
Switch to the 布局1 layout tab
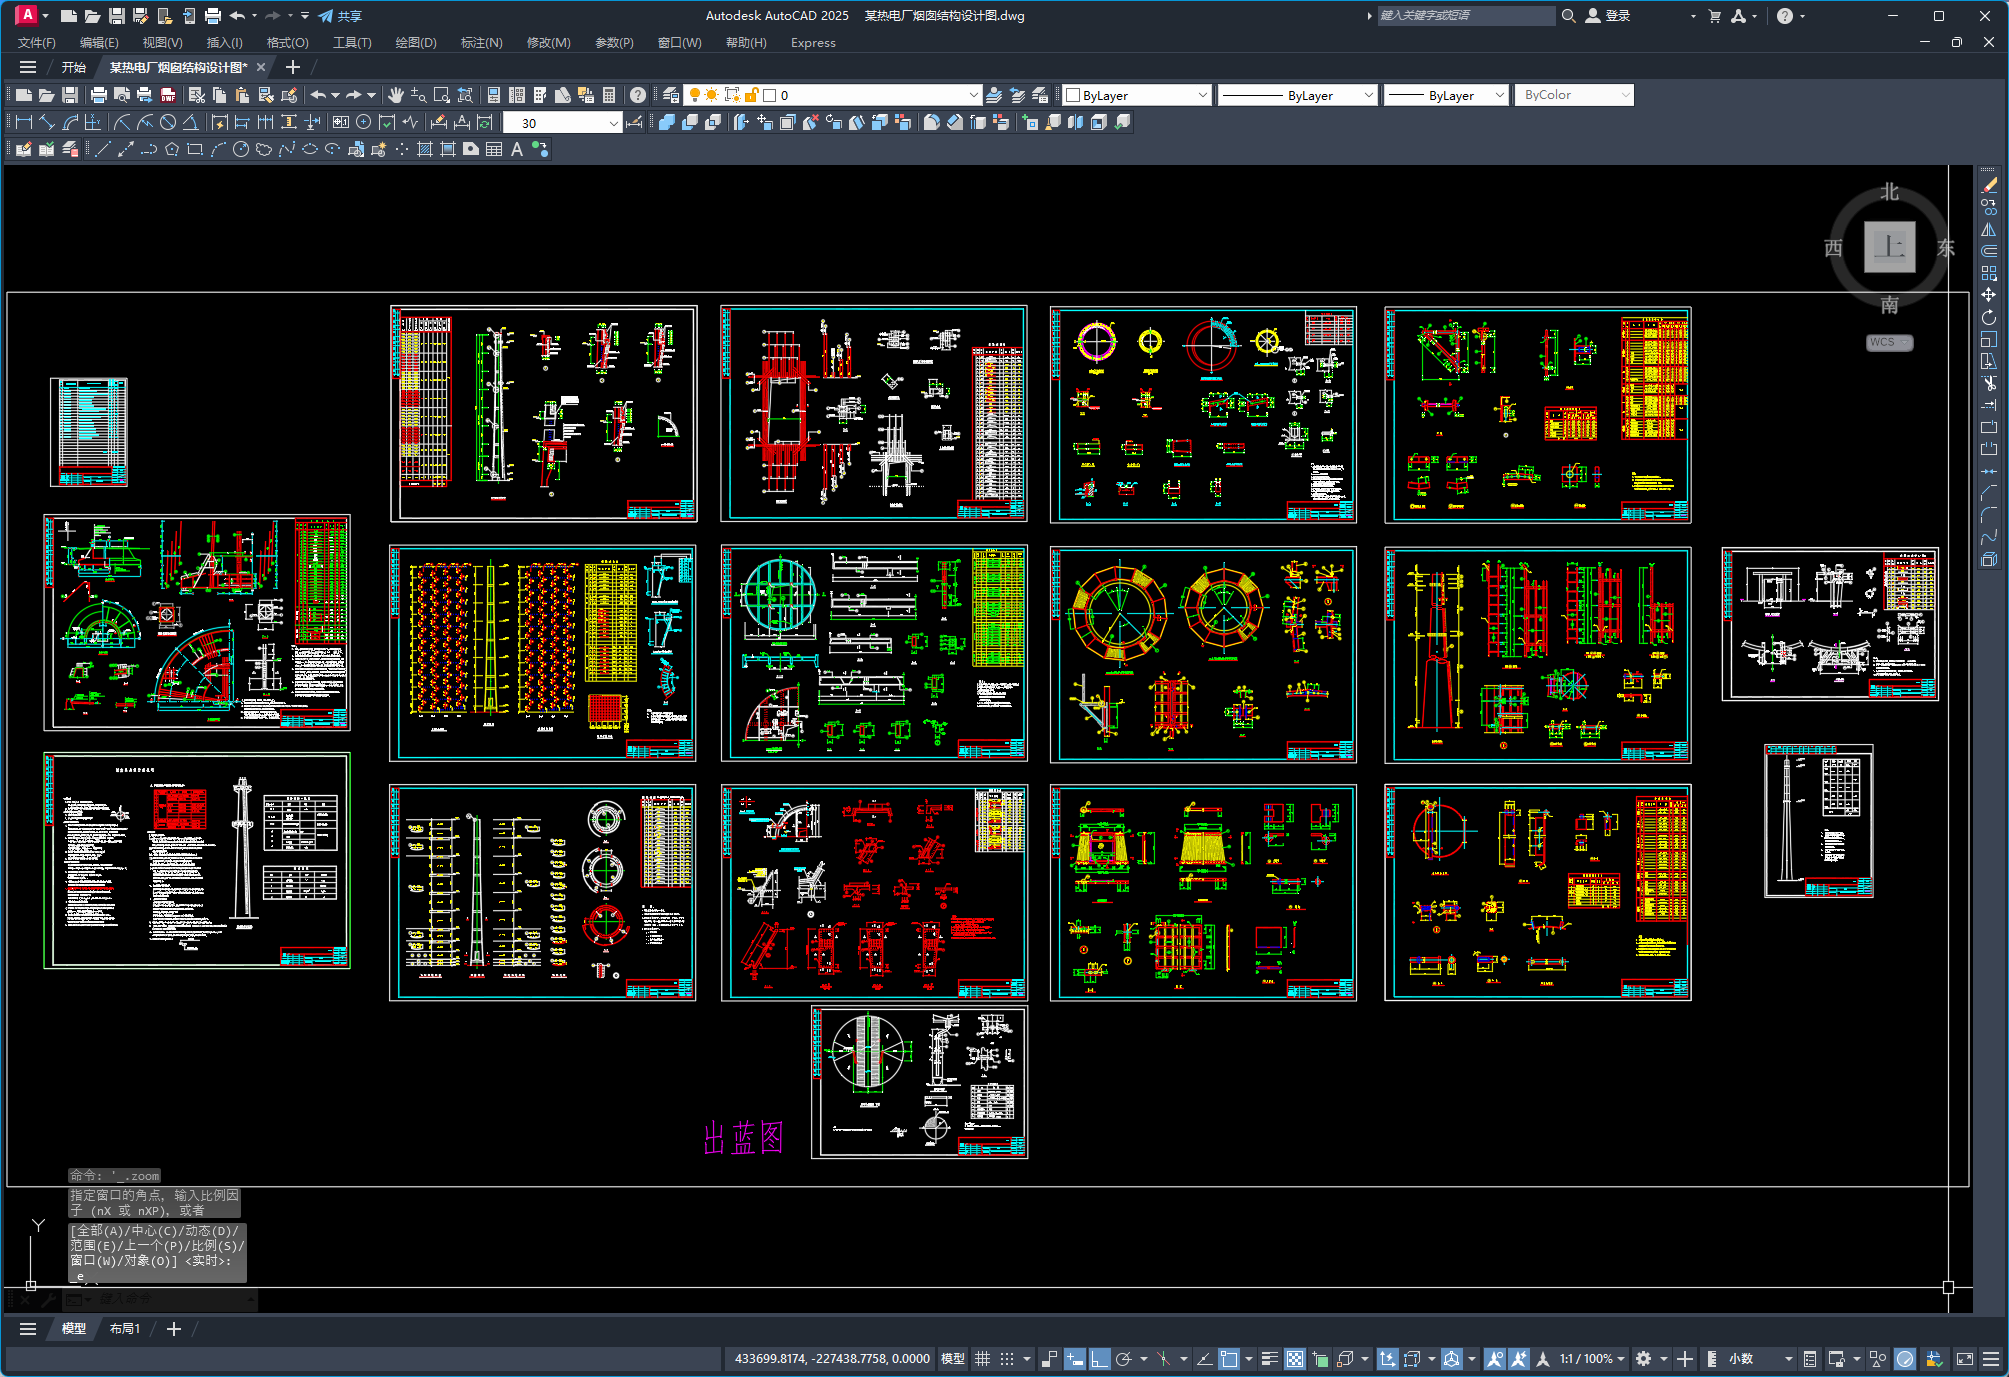125,1329
